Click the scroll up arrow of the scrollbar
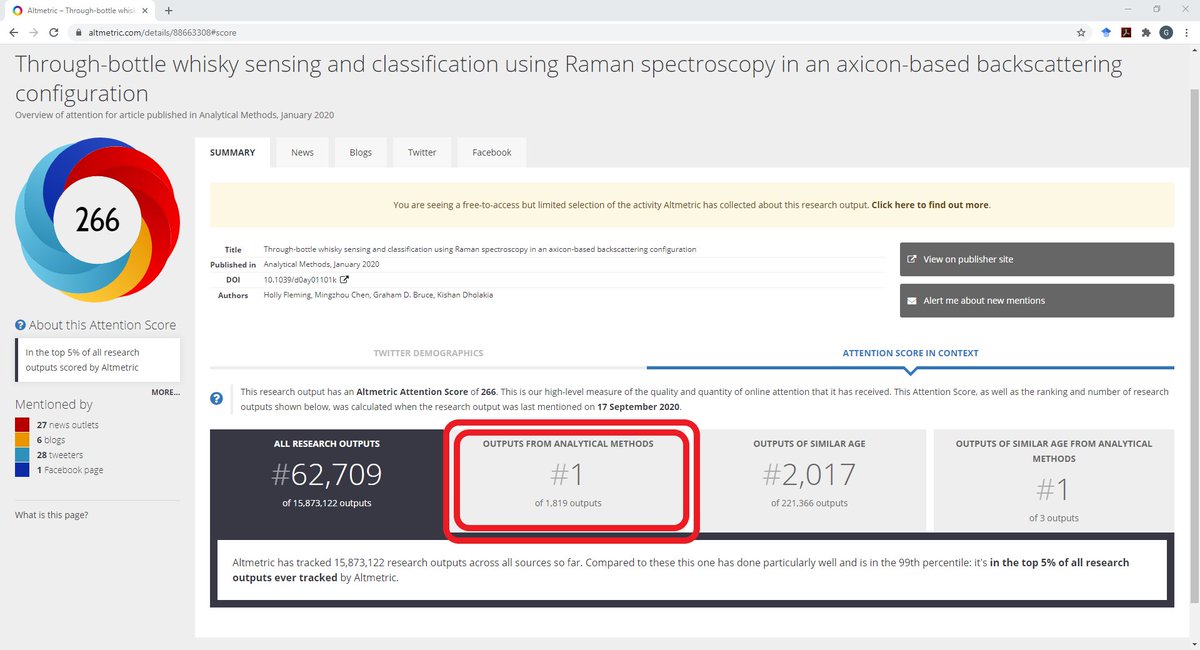1200x650 pixels. click(x=1194, y=51)
